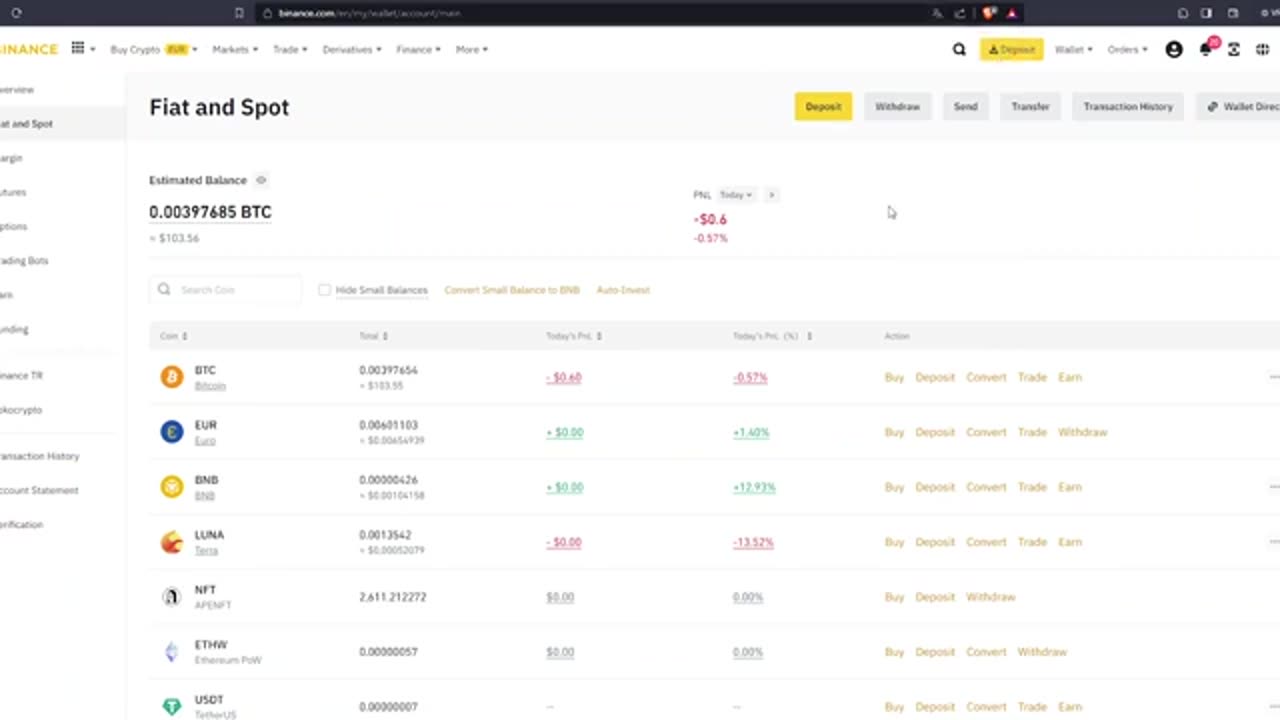The image size is (1280, 720).
Task: Expand the Buy Crypto menu
Action: point(153,49)
